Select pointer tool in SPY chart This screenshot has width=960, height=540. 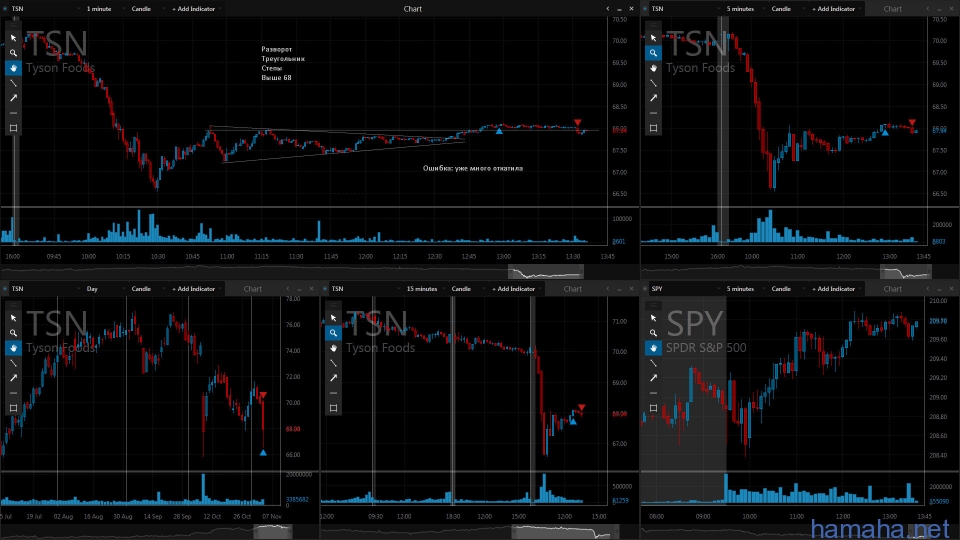pos(653,318)
